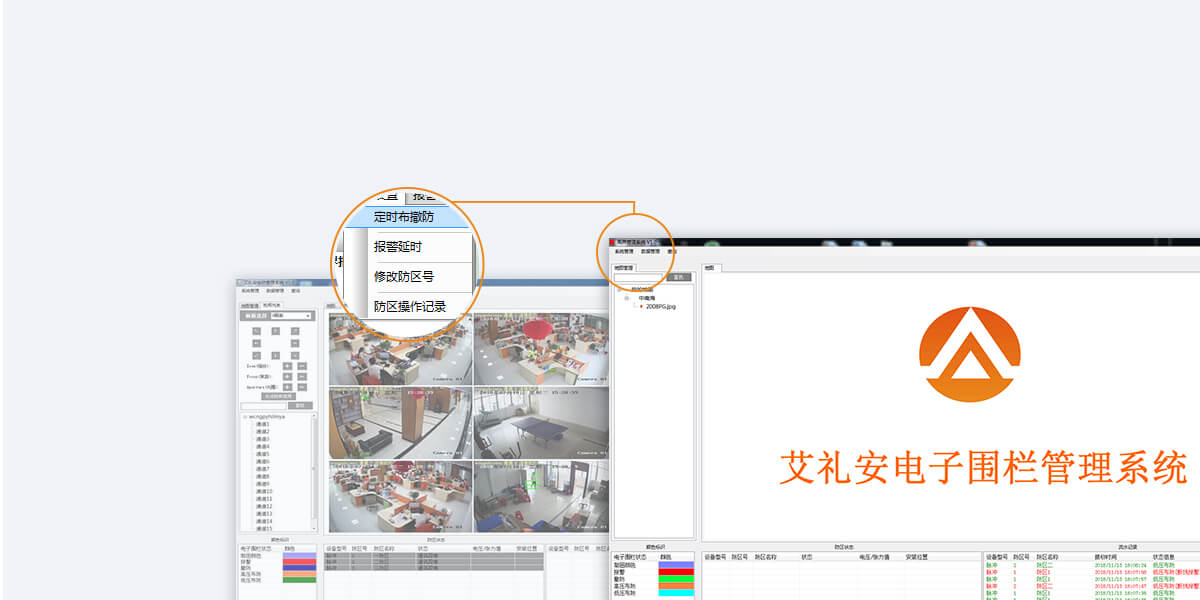Select 通道5 in channel list
1200x600 pixels.
tap(262, 454)
